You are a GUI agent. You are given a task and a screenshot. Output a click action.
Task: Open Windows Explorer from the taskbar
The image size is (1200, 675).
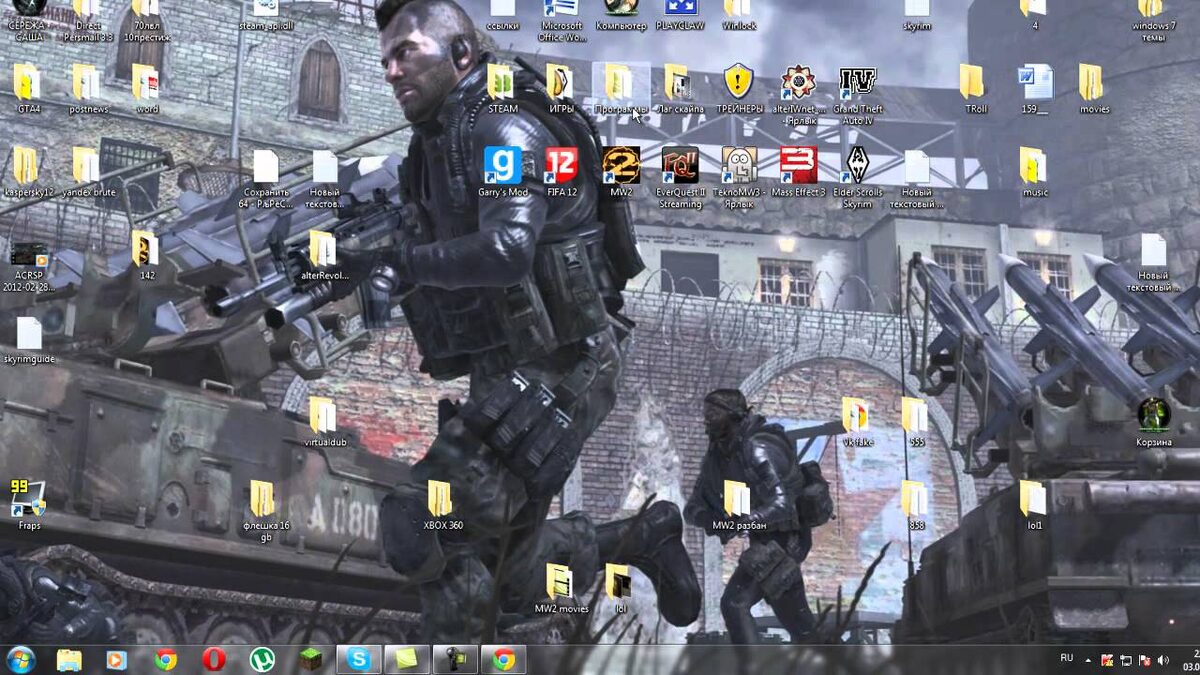click(x=69, y=660)
